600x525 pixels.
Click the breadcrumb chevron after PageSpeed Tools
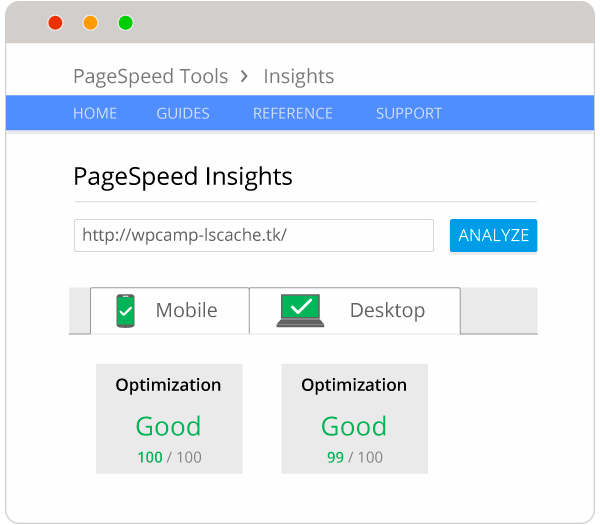pos(244,76)
